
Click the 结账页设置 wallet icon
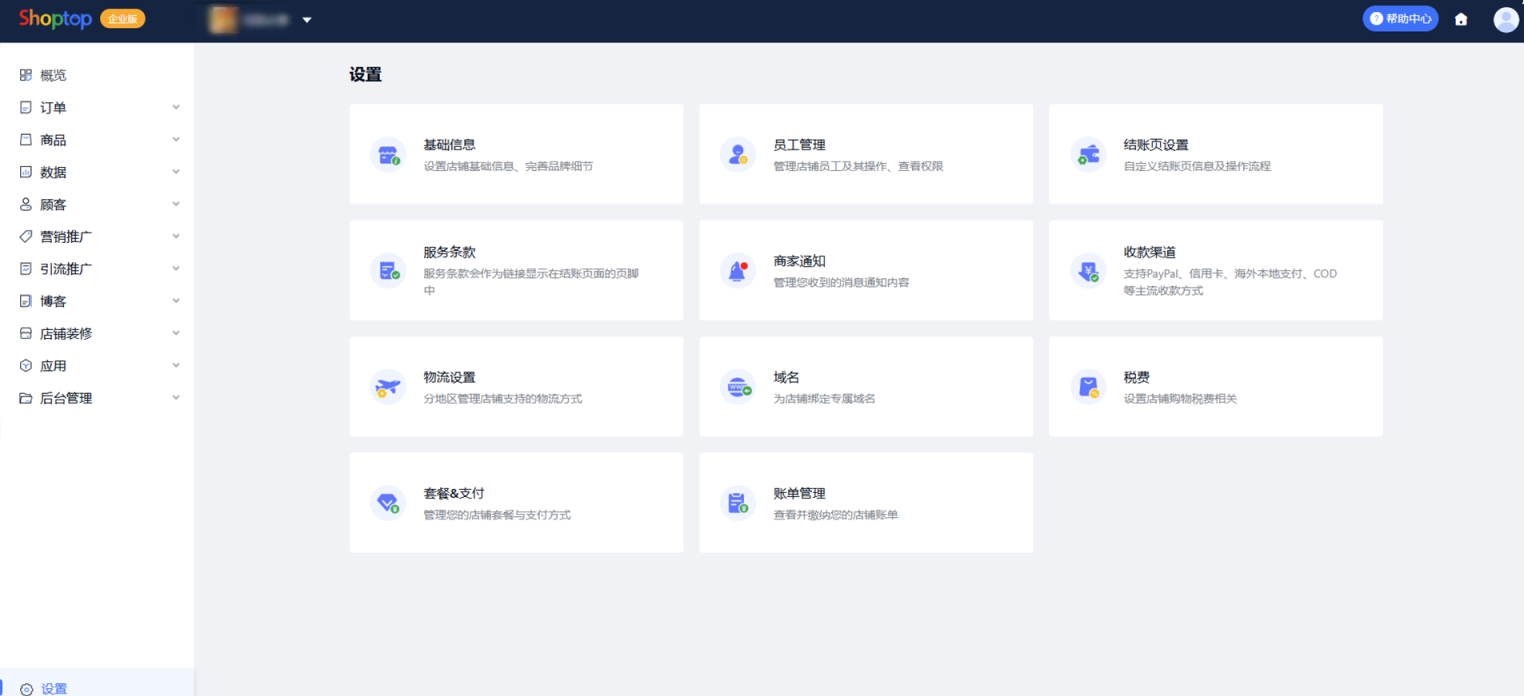(x=1088, y=155)
